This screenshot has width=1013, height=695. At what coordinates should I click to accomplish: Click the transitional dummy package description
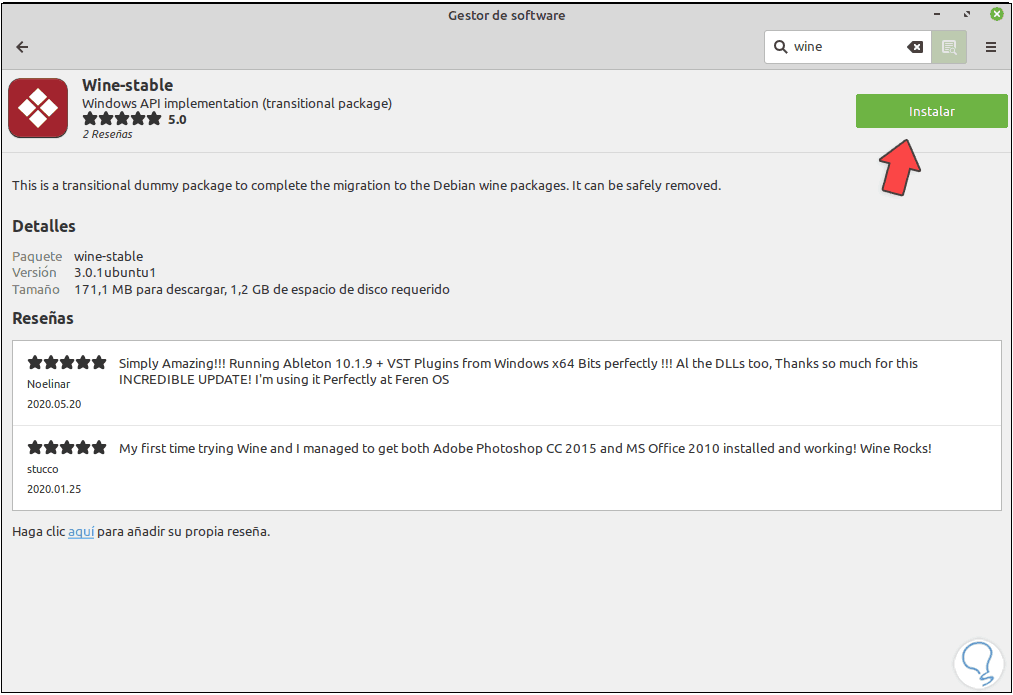[366, 186]
